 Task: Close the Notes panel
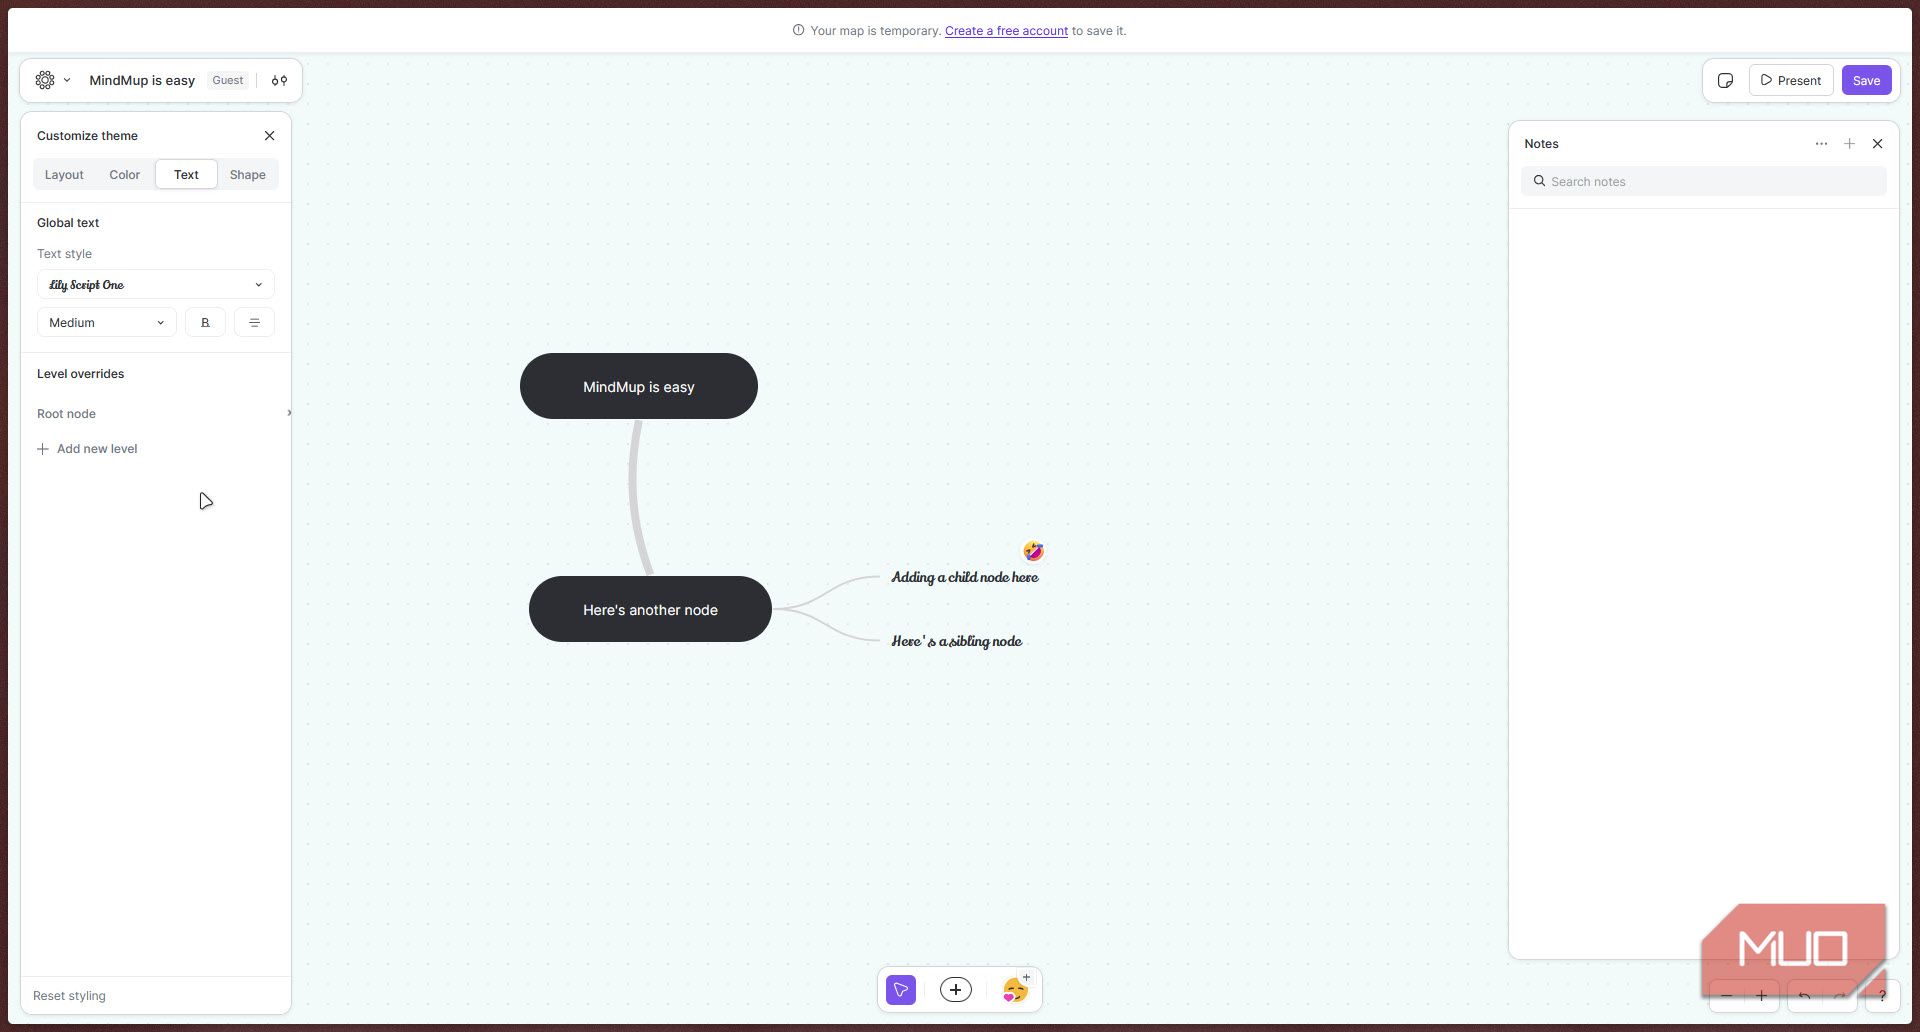(x=1877, y=144)
